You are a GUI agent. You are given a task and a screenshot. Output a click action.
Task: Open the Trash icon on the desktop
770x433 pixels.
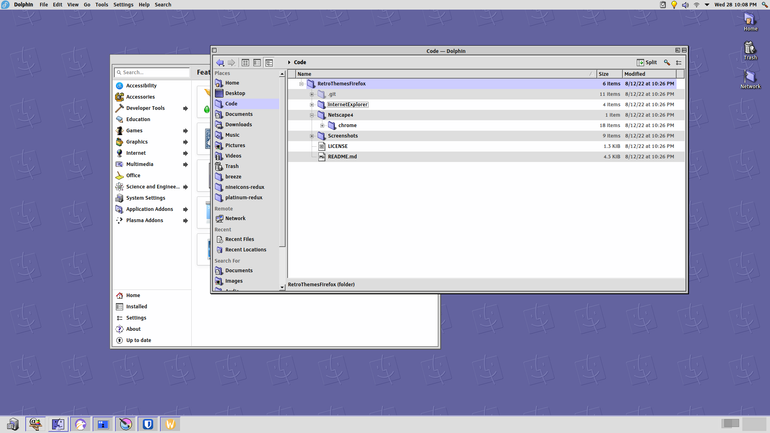tap(750, 51)
